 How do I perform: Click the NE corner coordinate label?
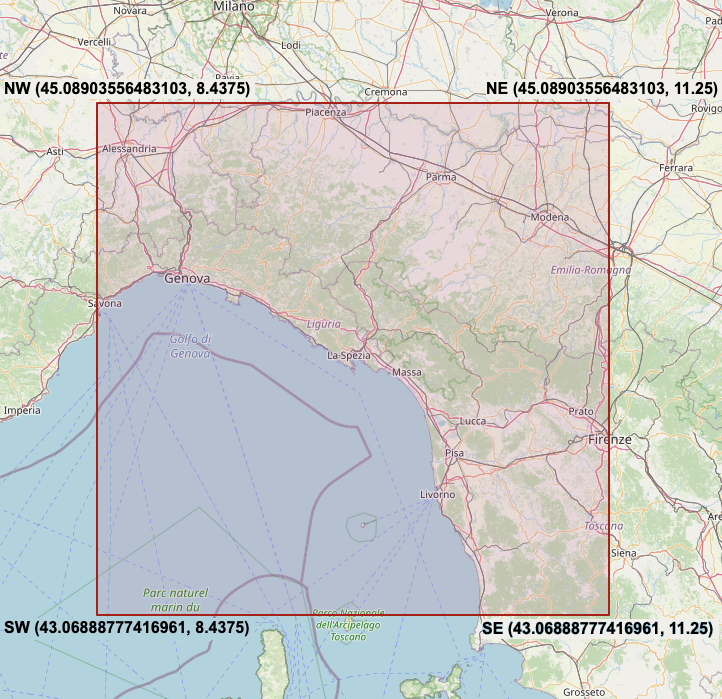(x=601, y=89)
